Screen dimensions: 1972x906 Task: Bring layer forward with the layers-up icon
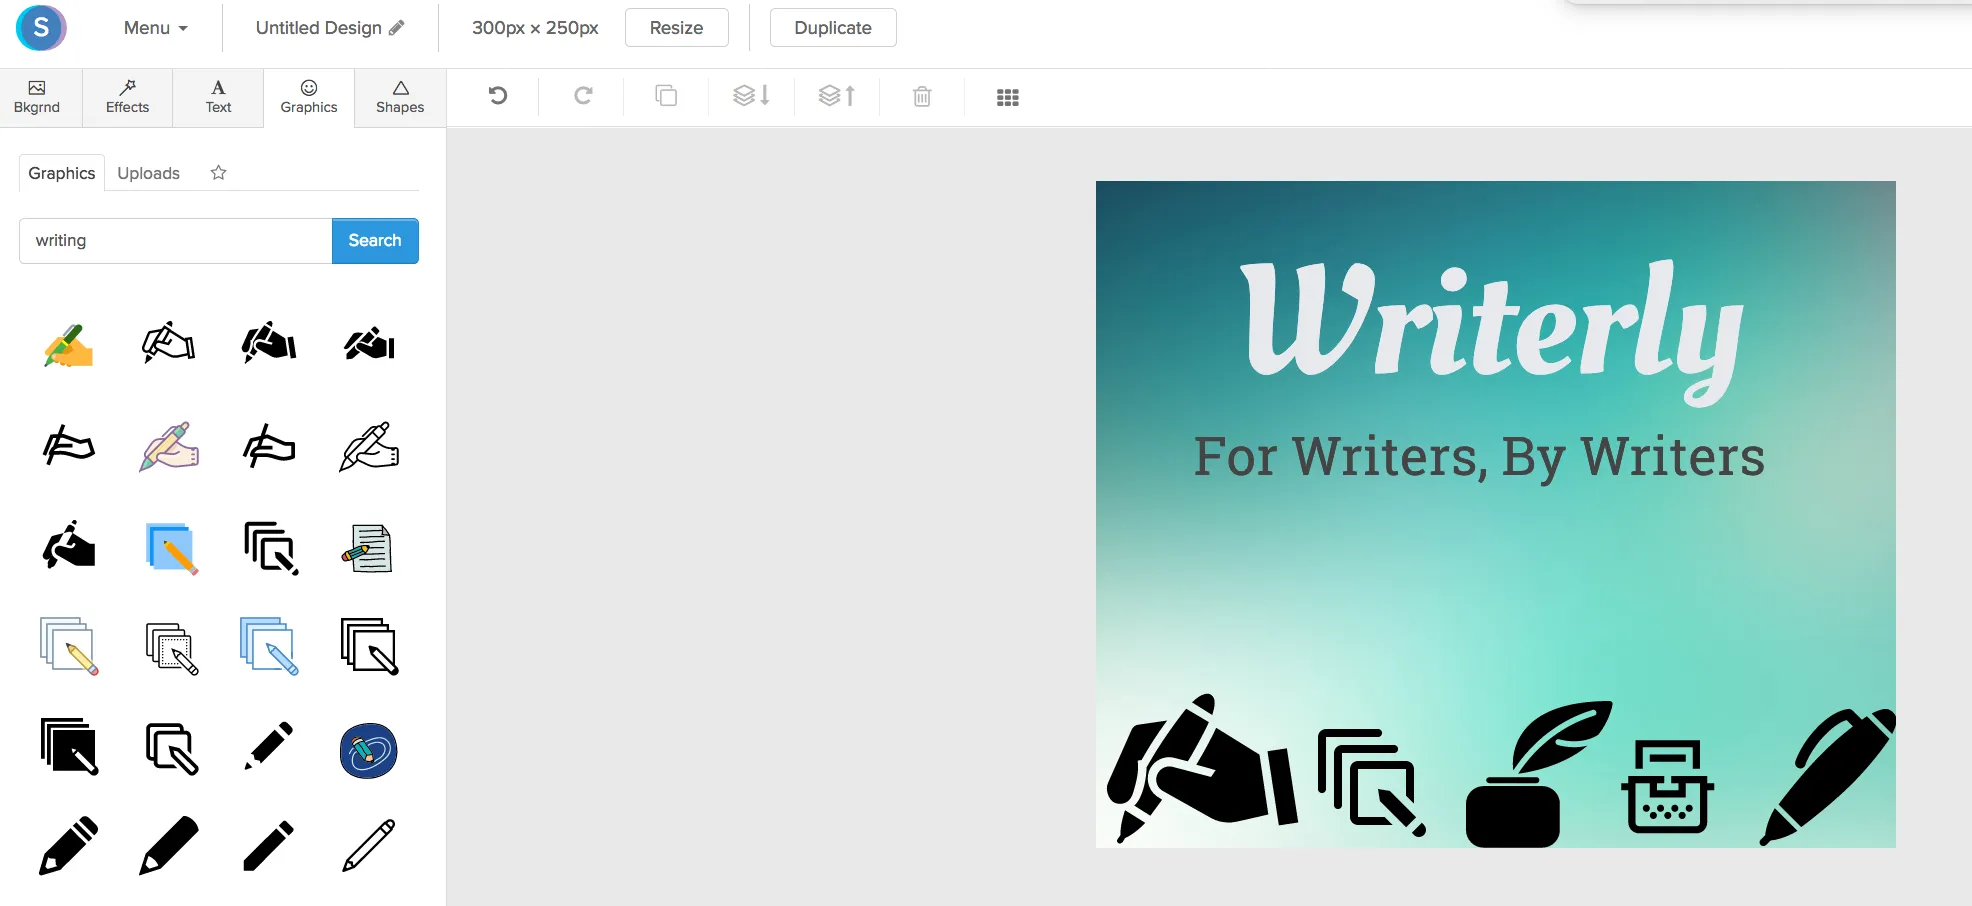[x=837, y=96]
